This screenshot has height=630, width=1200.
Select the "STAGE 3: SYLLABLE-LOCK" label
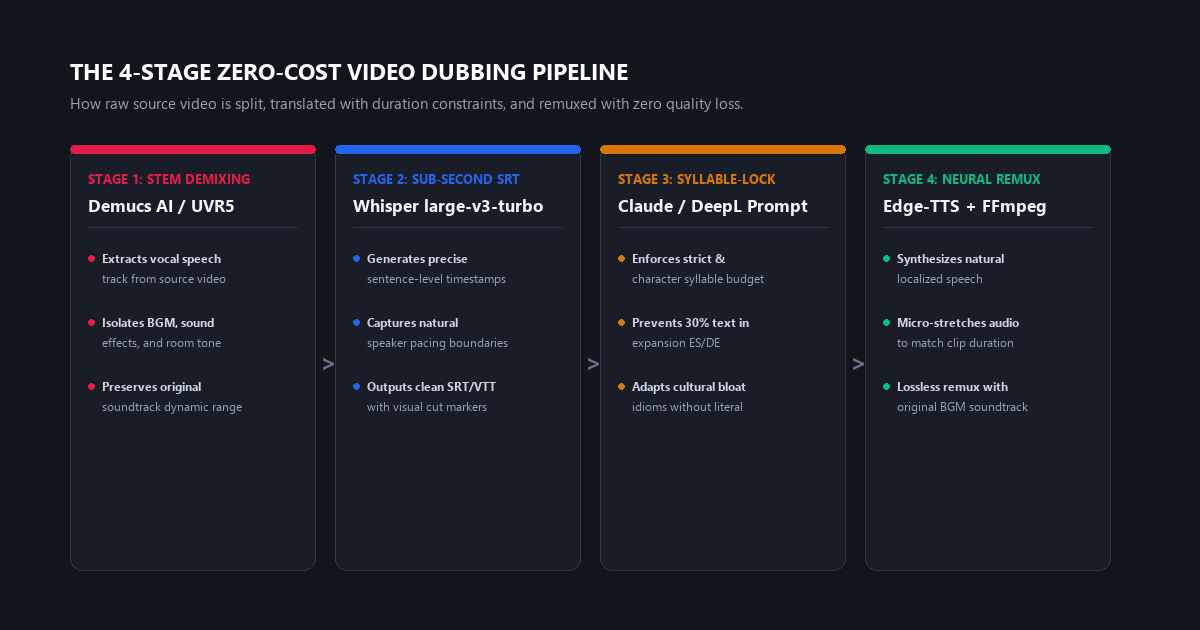click(x=697, y=180)
